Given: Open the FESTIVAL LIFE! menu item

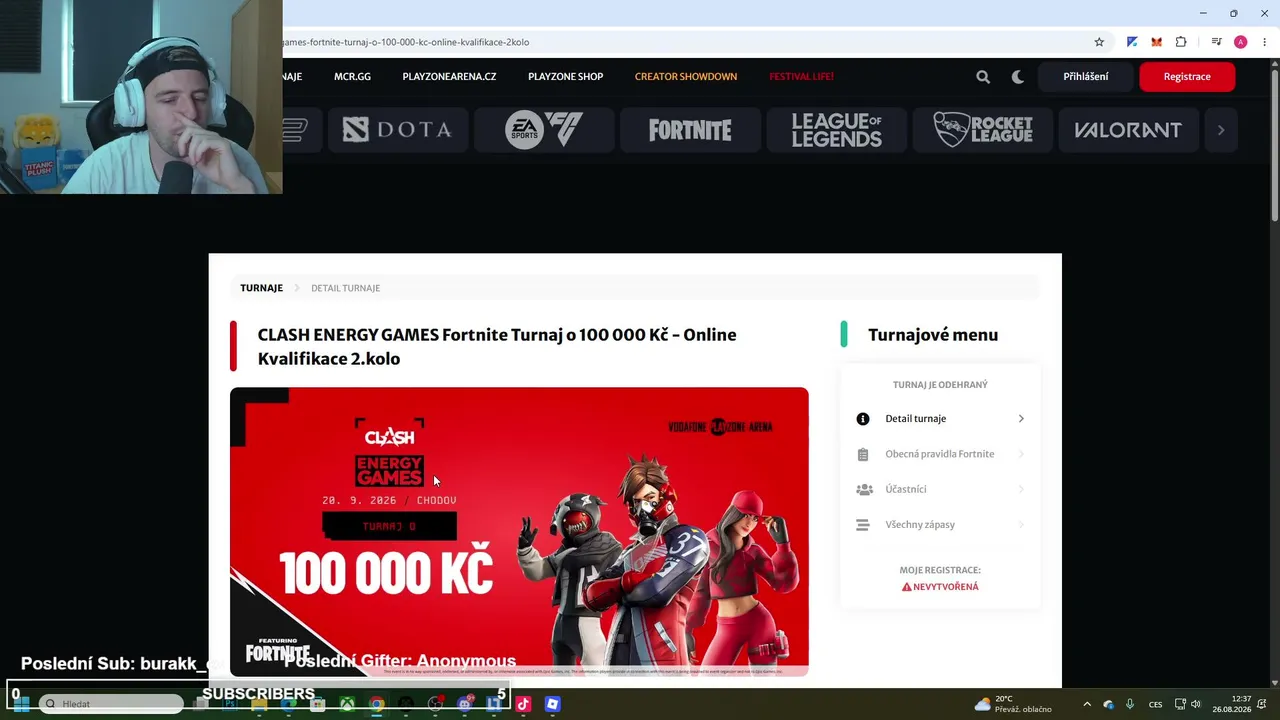Looking at the screenshot, I should (801, 77).
